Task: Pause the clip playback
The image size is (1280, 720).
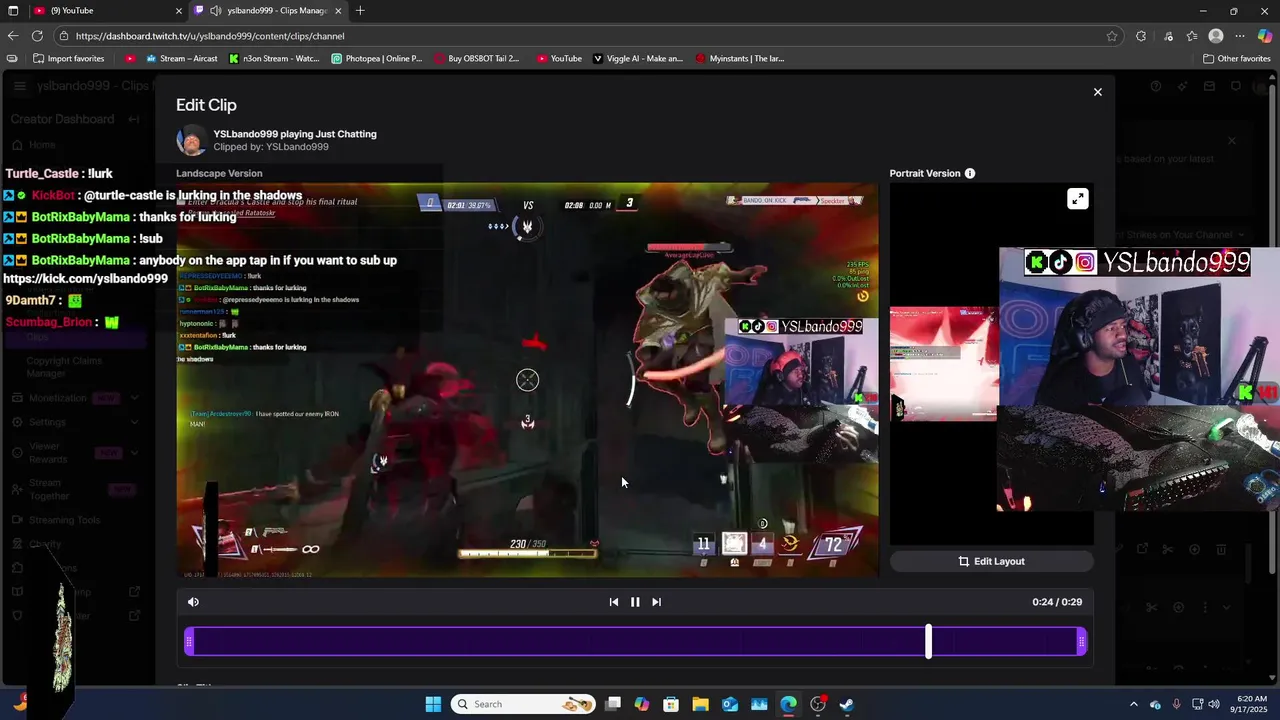Action: pyautogui.click(x=635, y=602)
